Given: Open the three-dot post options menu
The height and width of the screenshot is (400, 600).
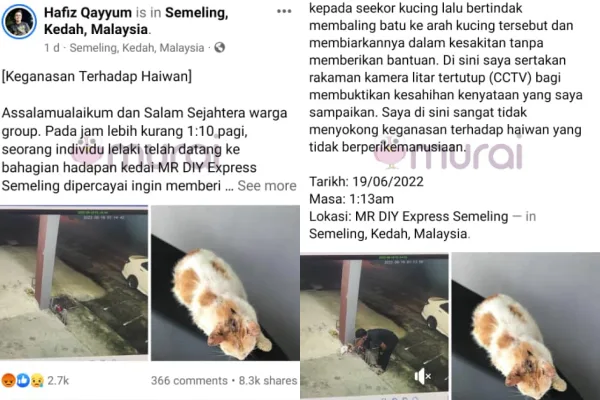Looking at the screenshot, I should [x=284, y=11].
